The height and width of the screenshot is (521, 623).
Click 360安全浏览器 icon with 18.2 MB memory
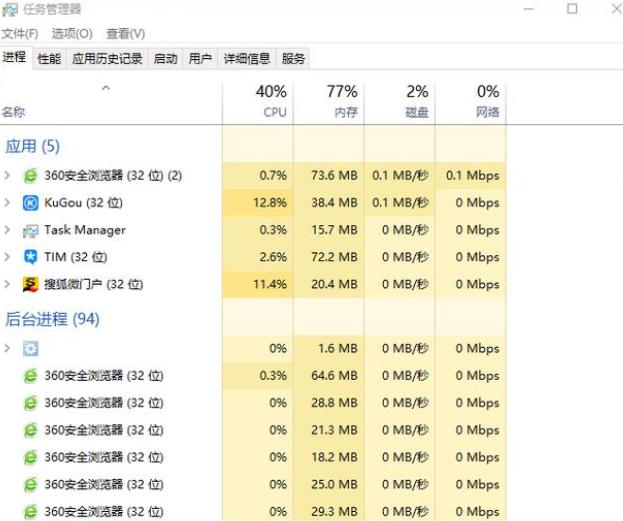click(x=31, y=457)
